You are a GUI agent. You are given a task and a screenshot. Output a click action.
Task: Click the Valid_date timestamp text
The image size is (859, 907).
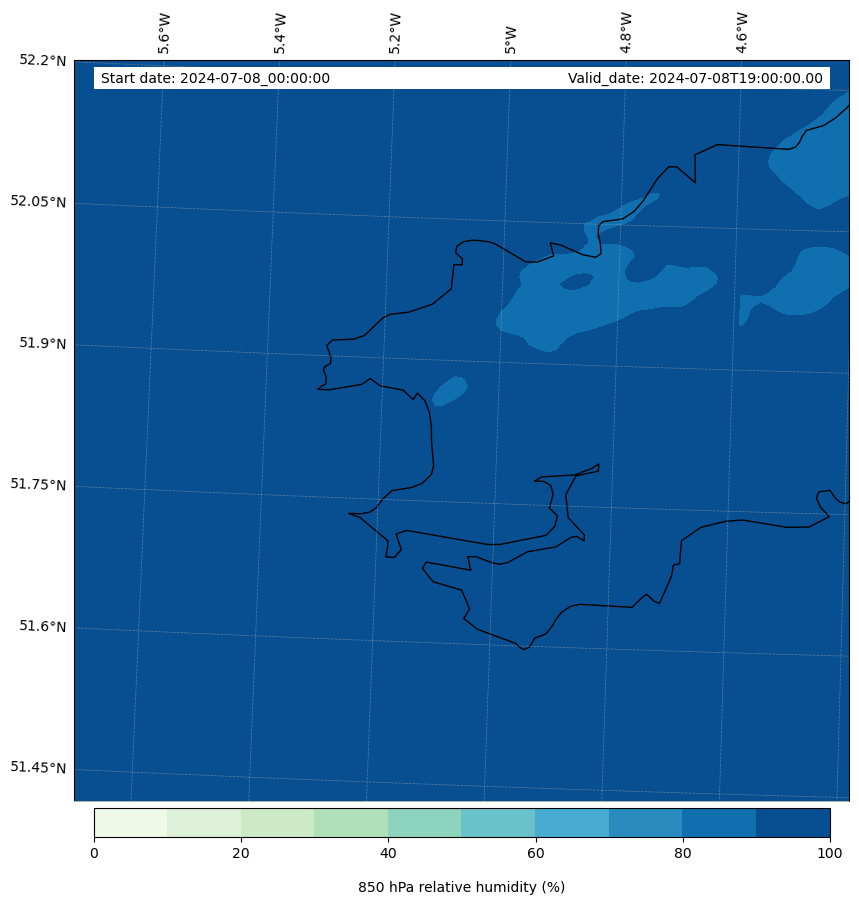tap(695, 78)
